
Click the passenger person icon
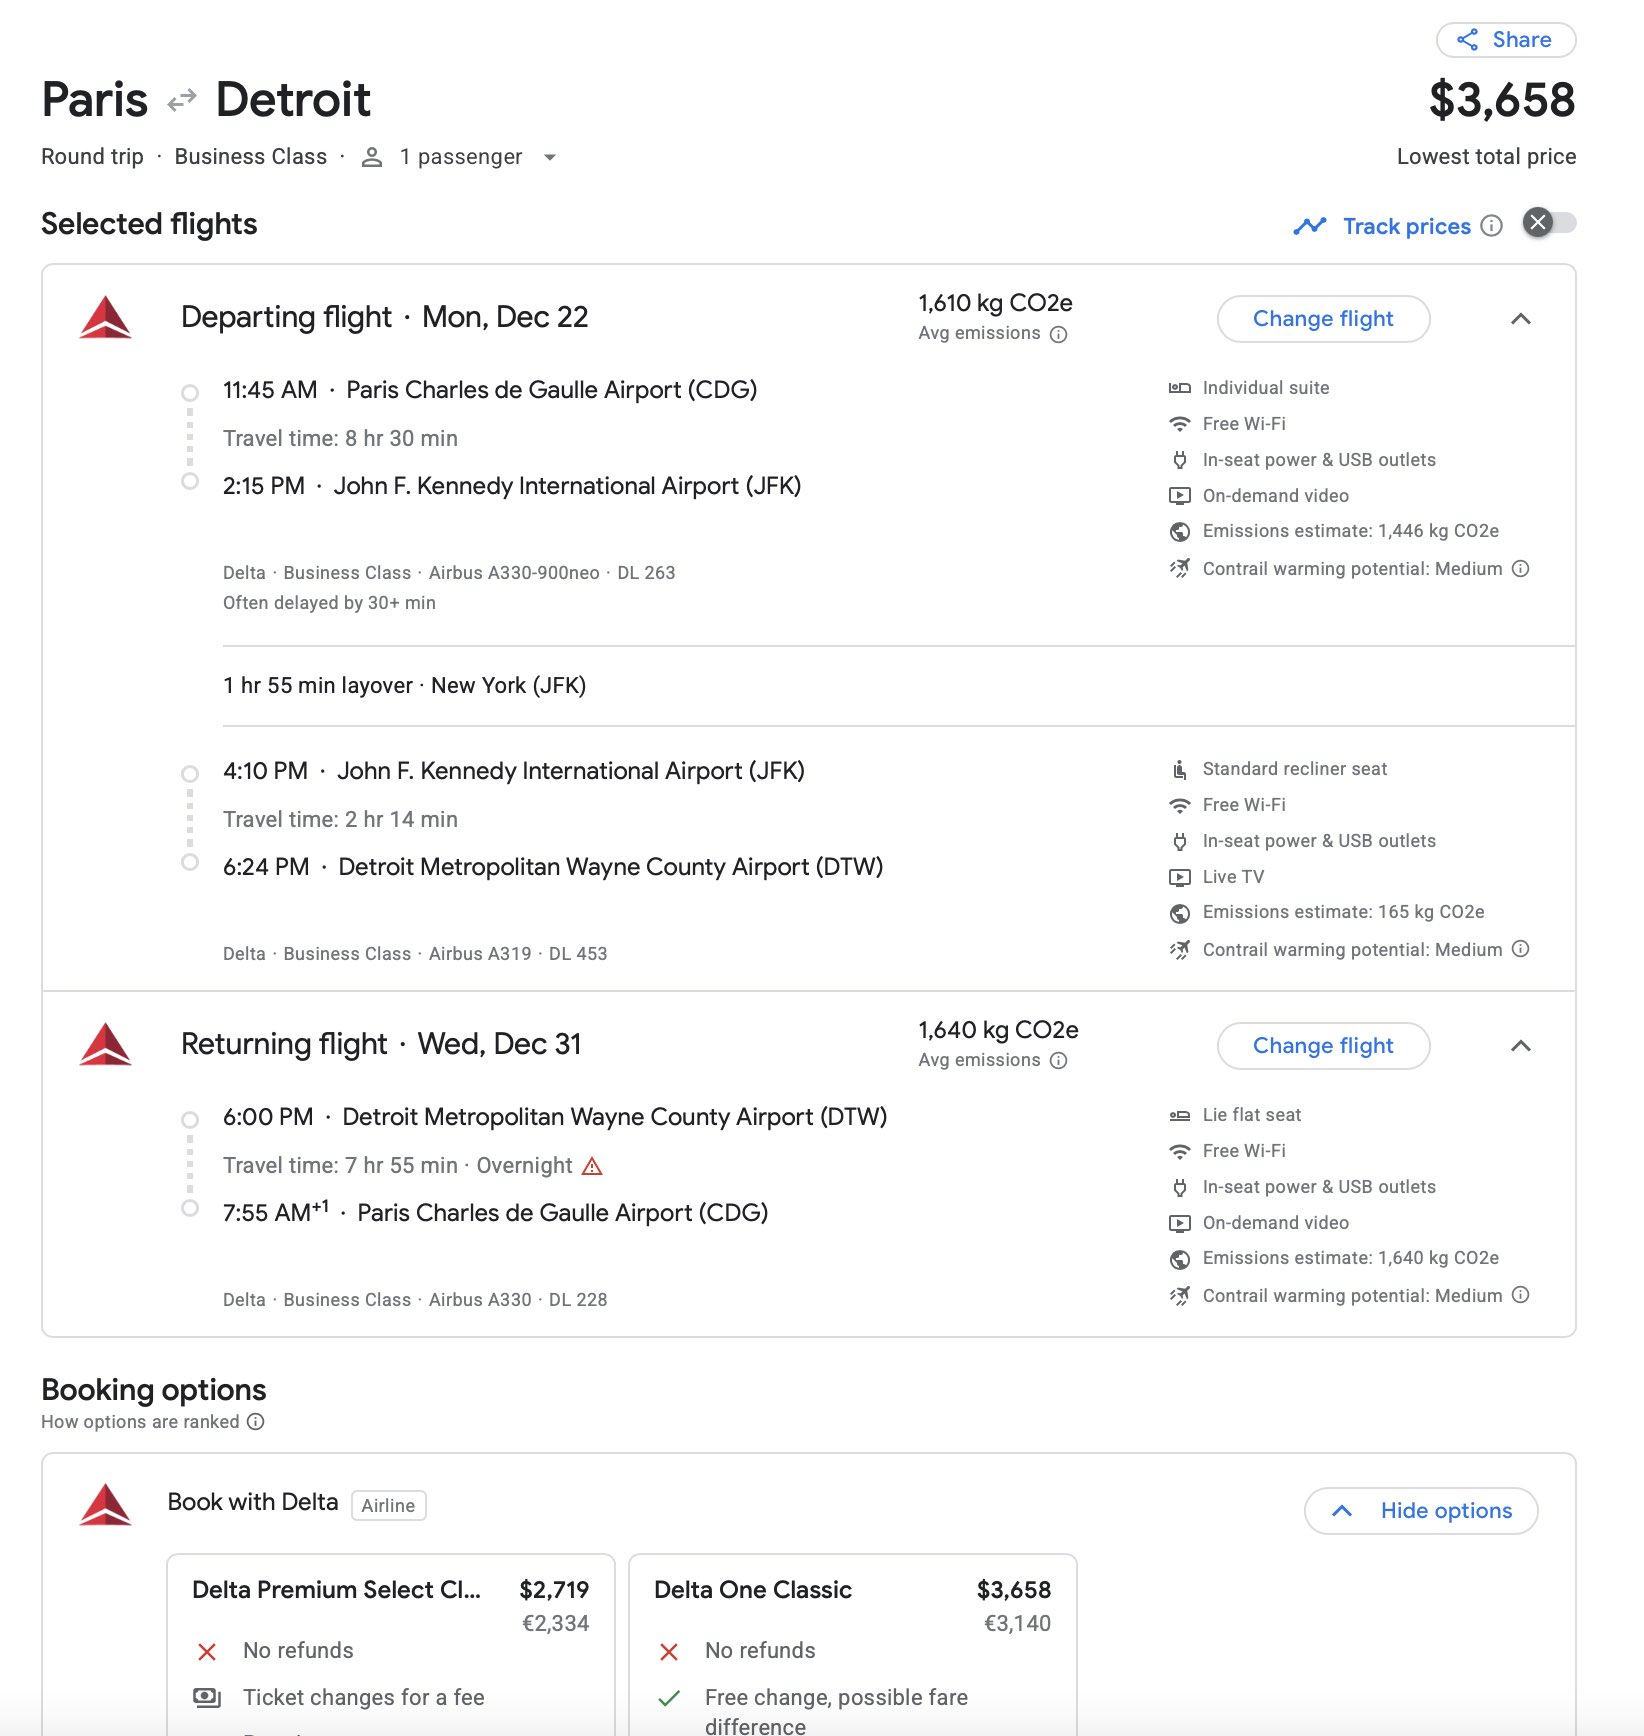[372, 157]
